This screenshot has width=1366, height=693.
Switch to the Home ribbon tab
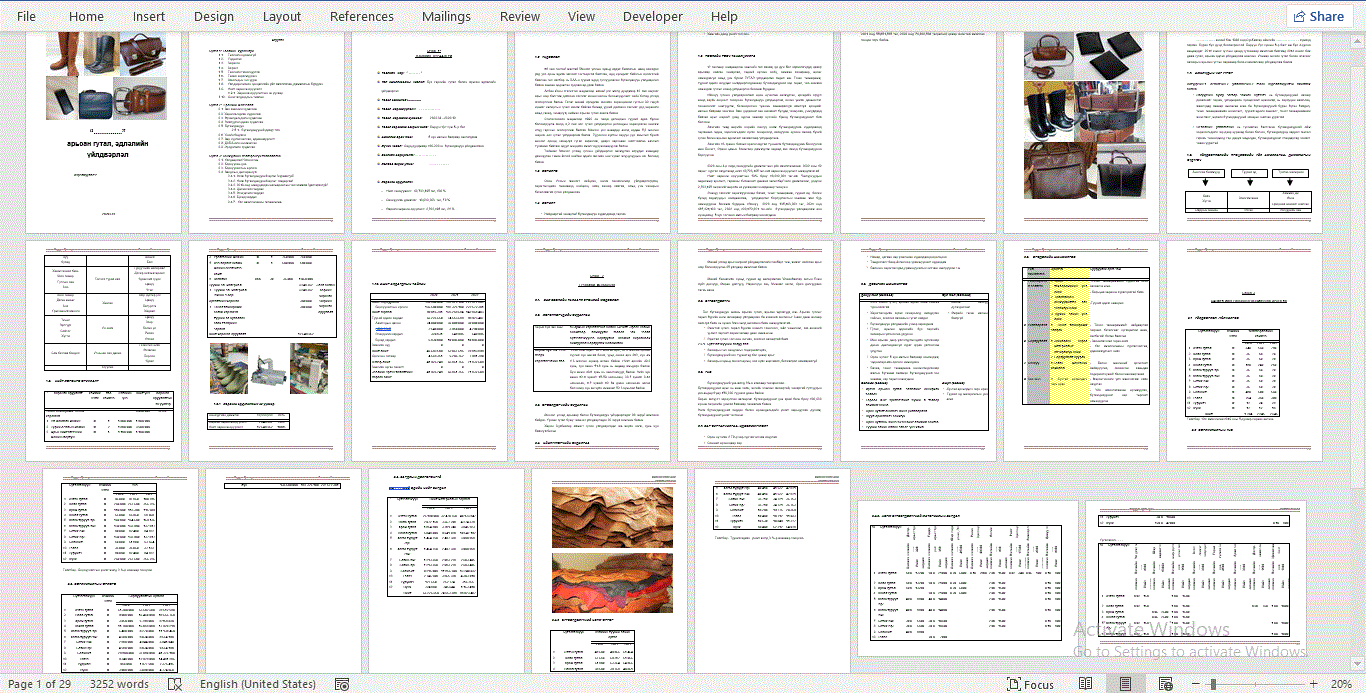[86, 16]
